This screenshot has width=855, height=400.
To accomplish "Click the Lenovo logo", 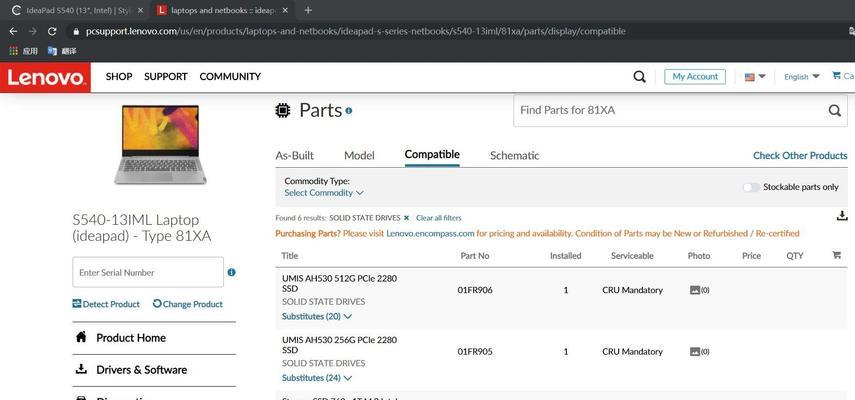I will [x=46, y=77].
